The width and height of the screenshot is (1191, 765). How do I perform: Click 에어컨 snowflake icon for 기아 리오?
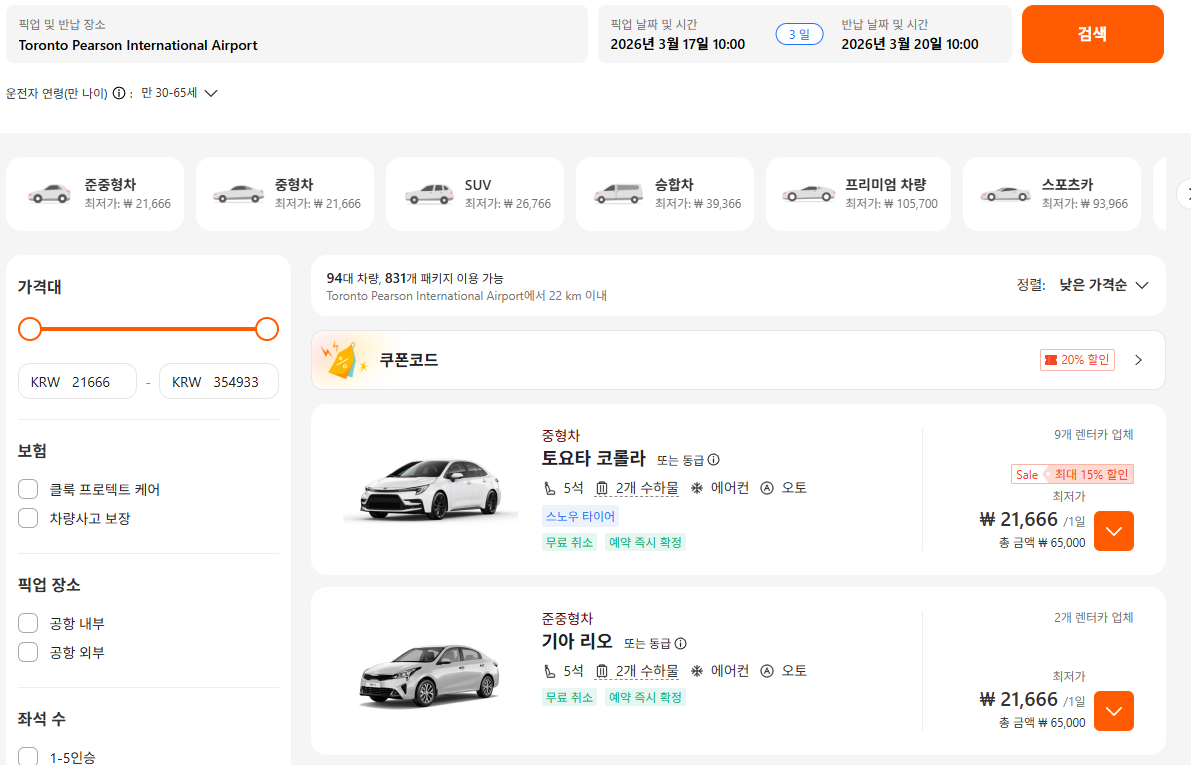pos(697,672)
